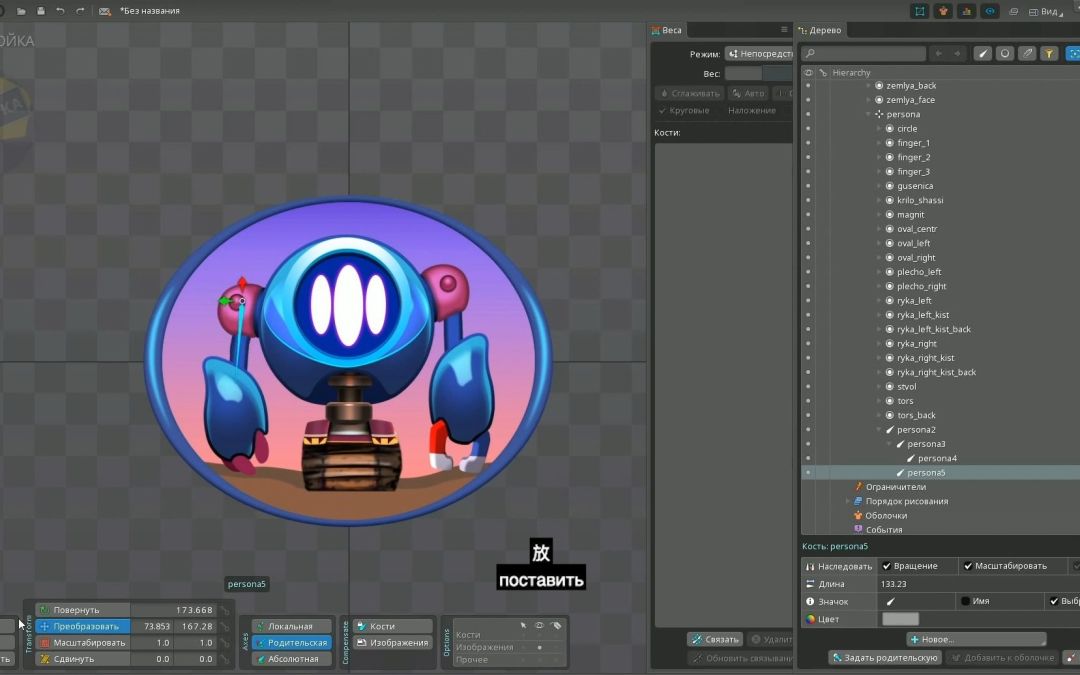Open the folder icon in top toolbar
Viewport: 1080px width, 675px height.
(21, 11)
